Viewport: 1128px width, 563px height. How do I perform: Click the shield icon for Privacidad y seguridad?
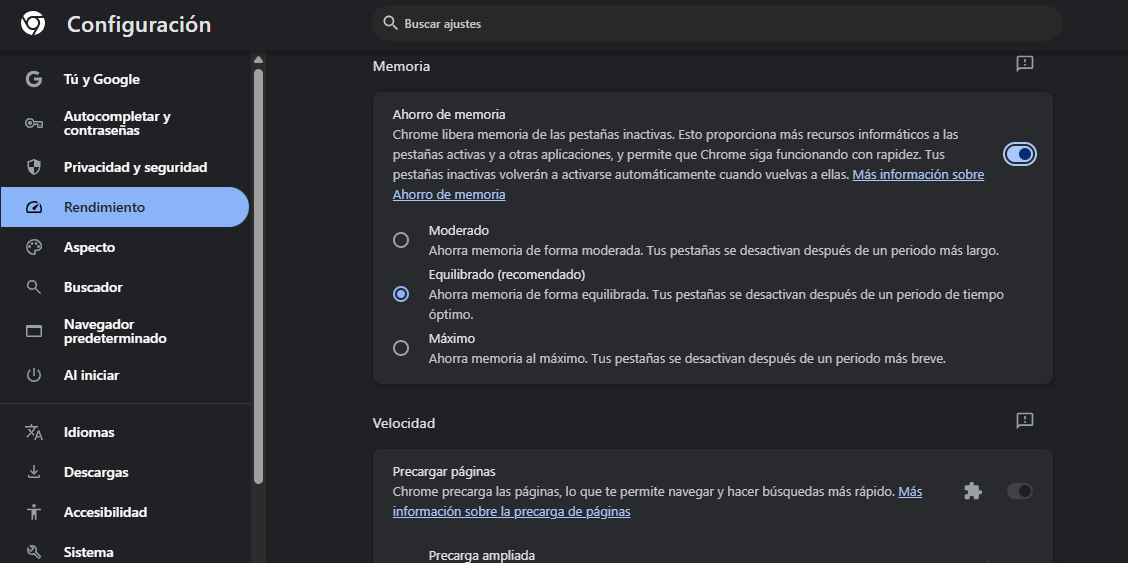point(34,168)
